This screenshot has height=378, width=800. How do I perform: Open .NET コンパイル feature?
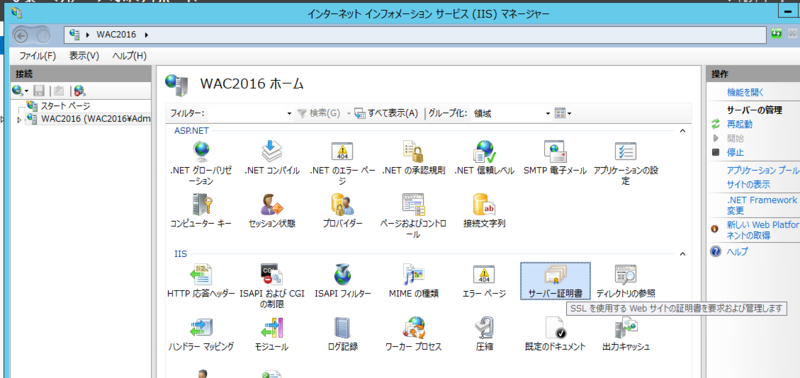(271, 158)
